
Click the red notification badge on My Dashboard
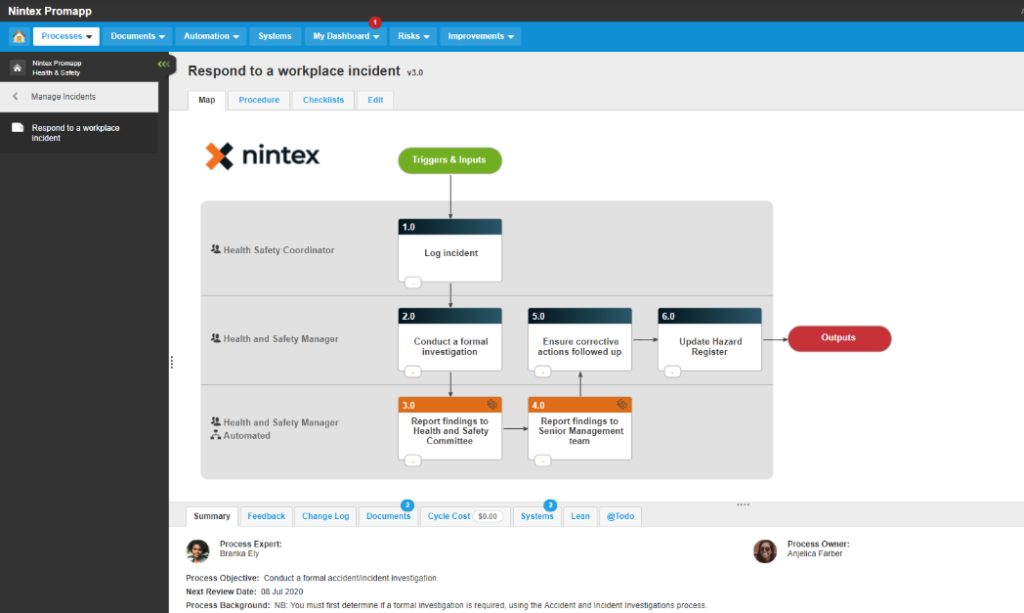[375, 21]
